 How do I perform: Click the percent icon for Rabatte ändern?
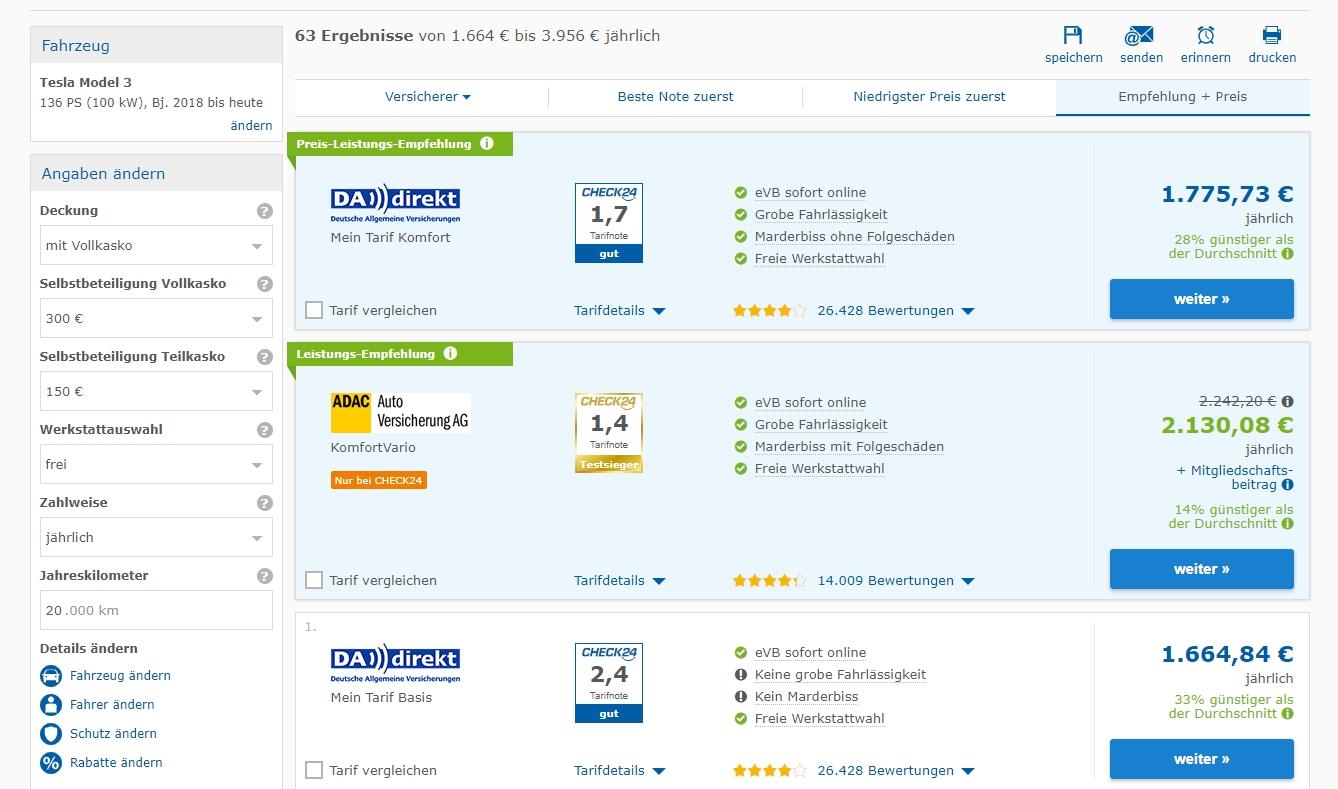pos(51,762)
